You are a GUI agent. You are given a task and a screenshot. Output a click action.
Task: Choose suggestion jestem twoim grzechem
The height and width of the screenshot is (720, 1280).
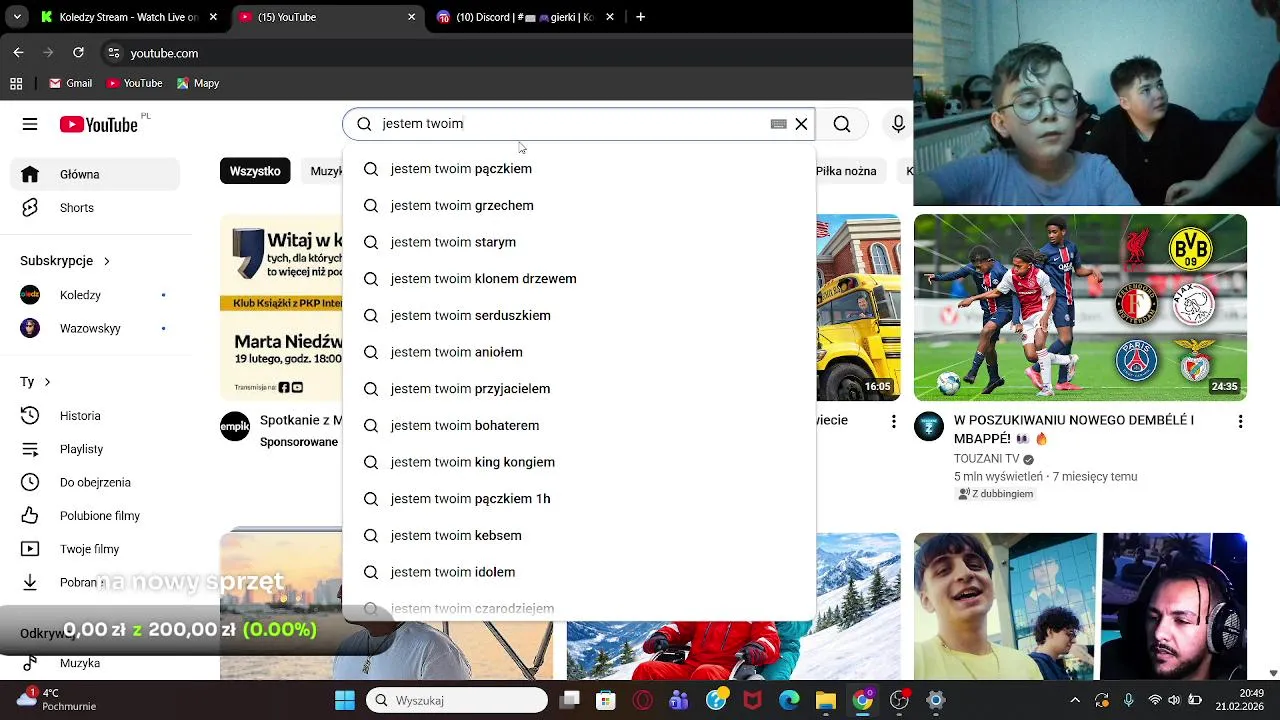pos(579,205)
